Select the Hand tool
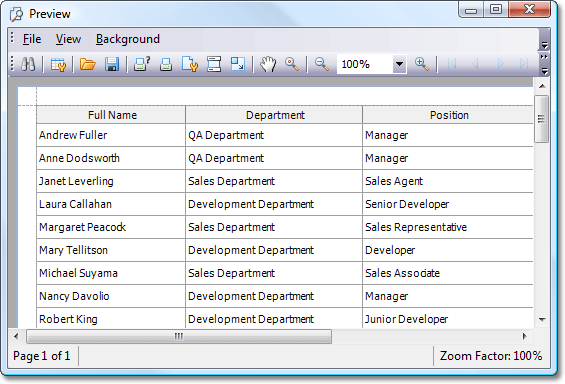Screen dimensions: 565x384 click(268, 64)
